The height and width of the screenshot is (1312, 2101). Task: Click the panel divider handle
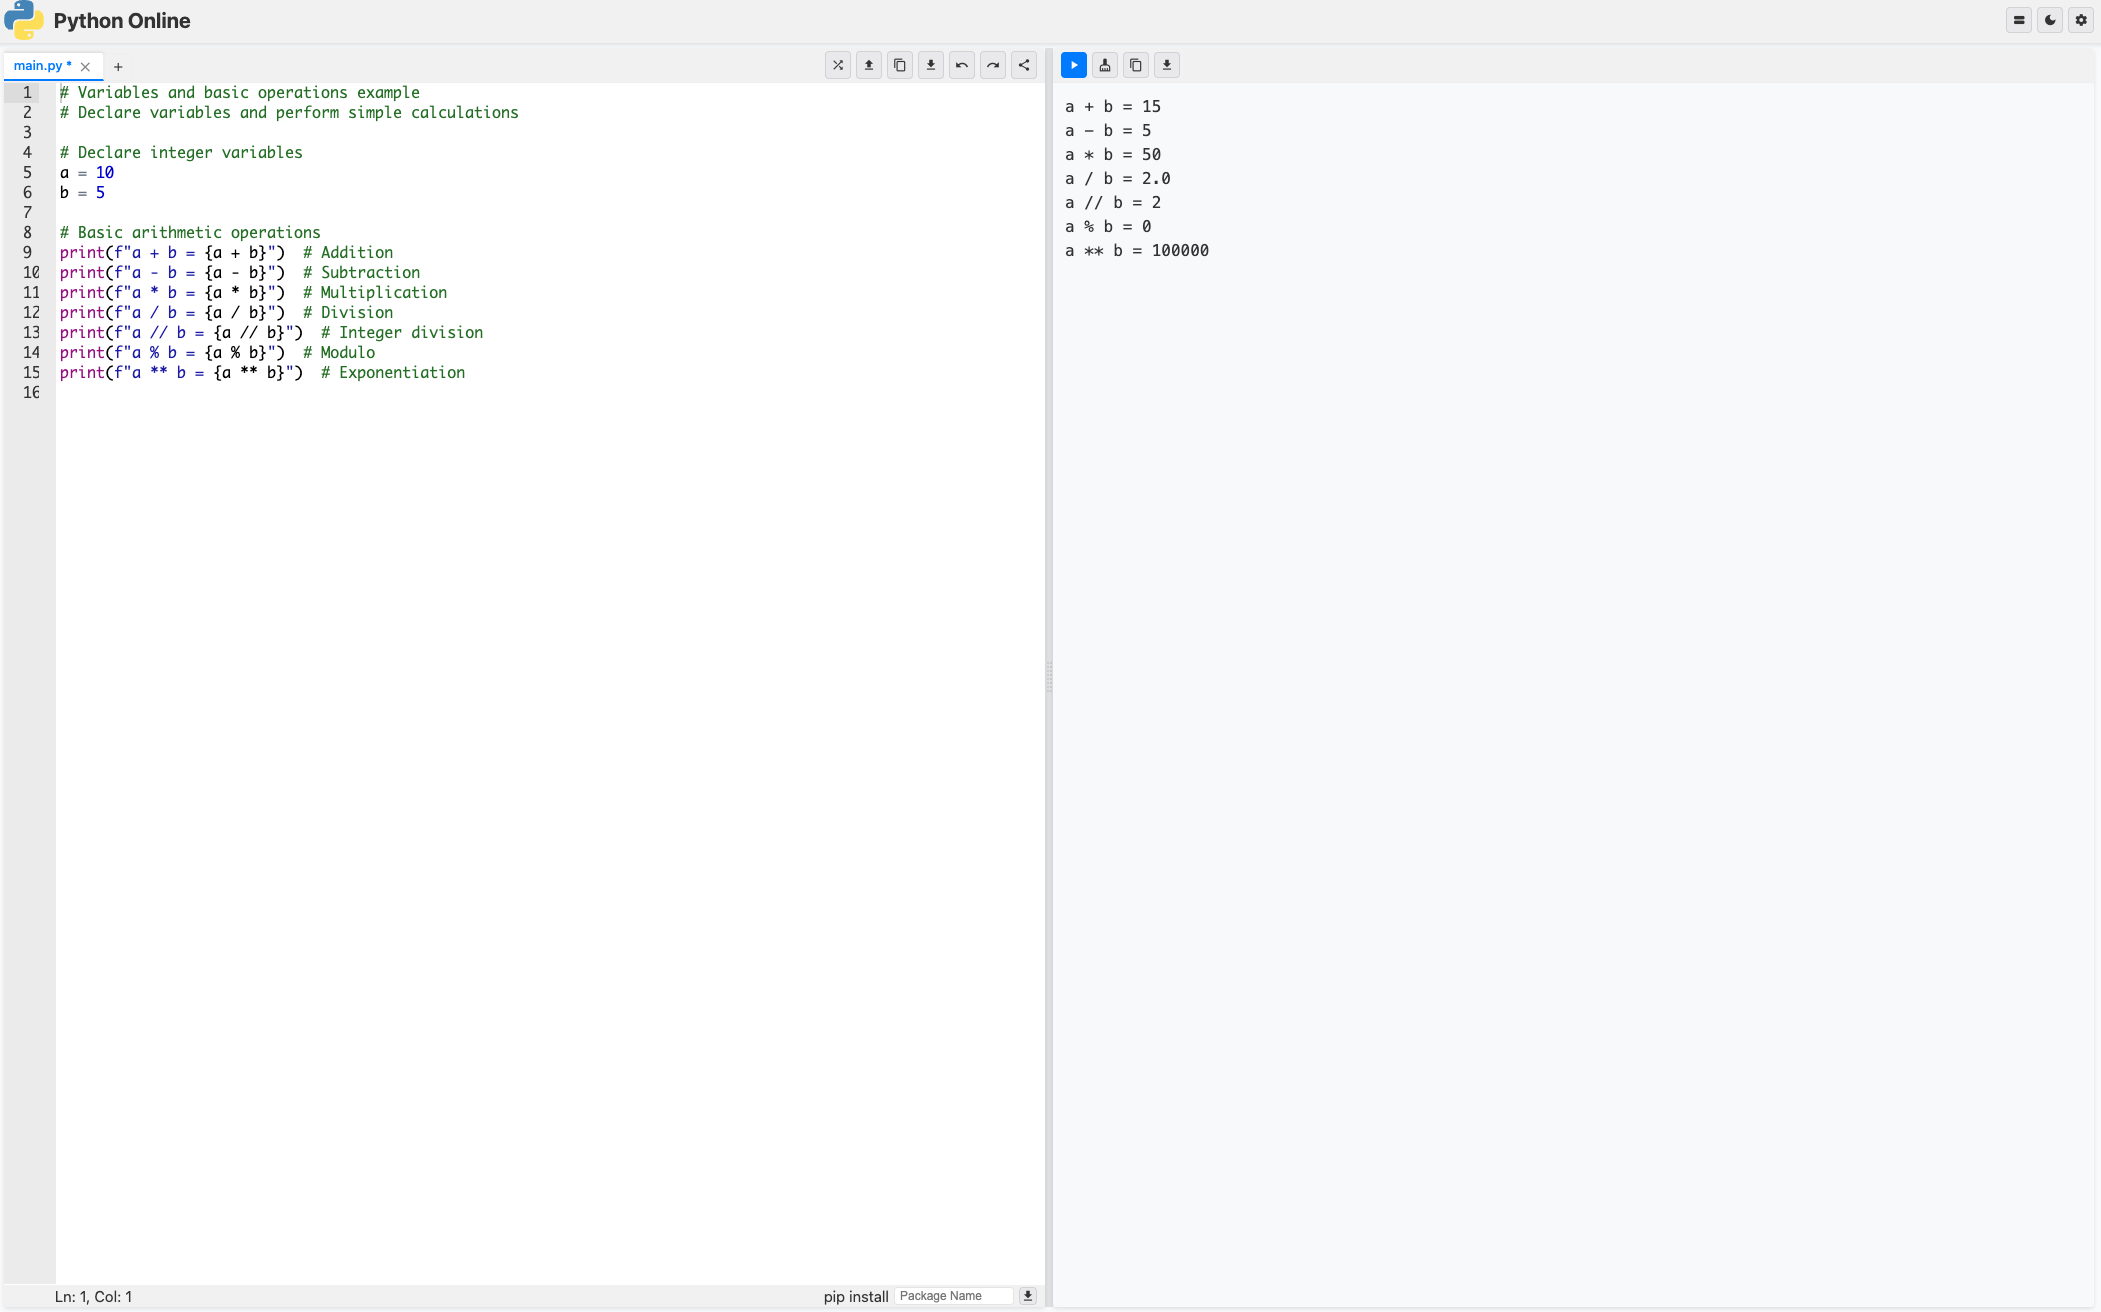[x=1049, y=676]
